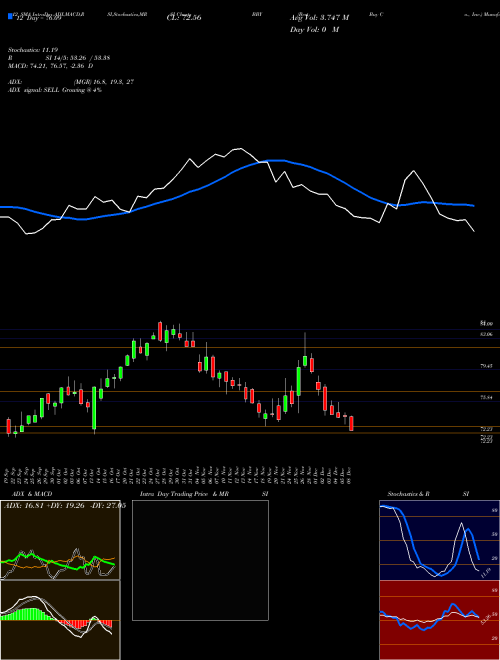
Task: Click the MACD histogram chart panel
Action: (60, 620)
